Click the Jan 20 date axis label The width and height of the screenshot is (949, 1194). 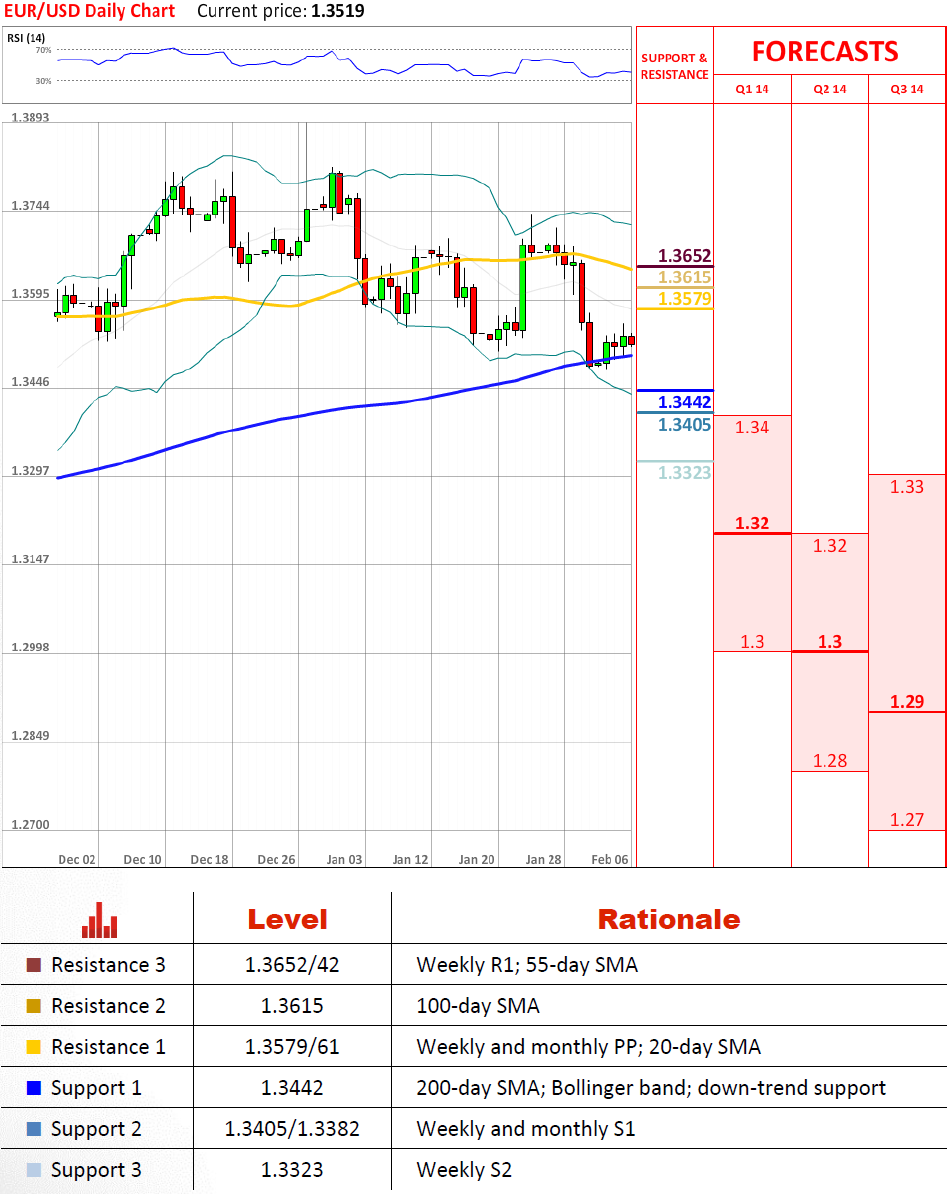click(x=476, y=859)
